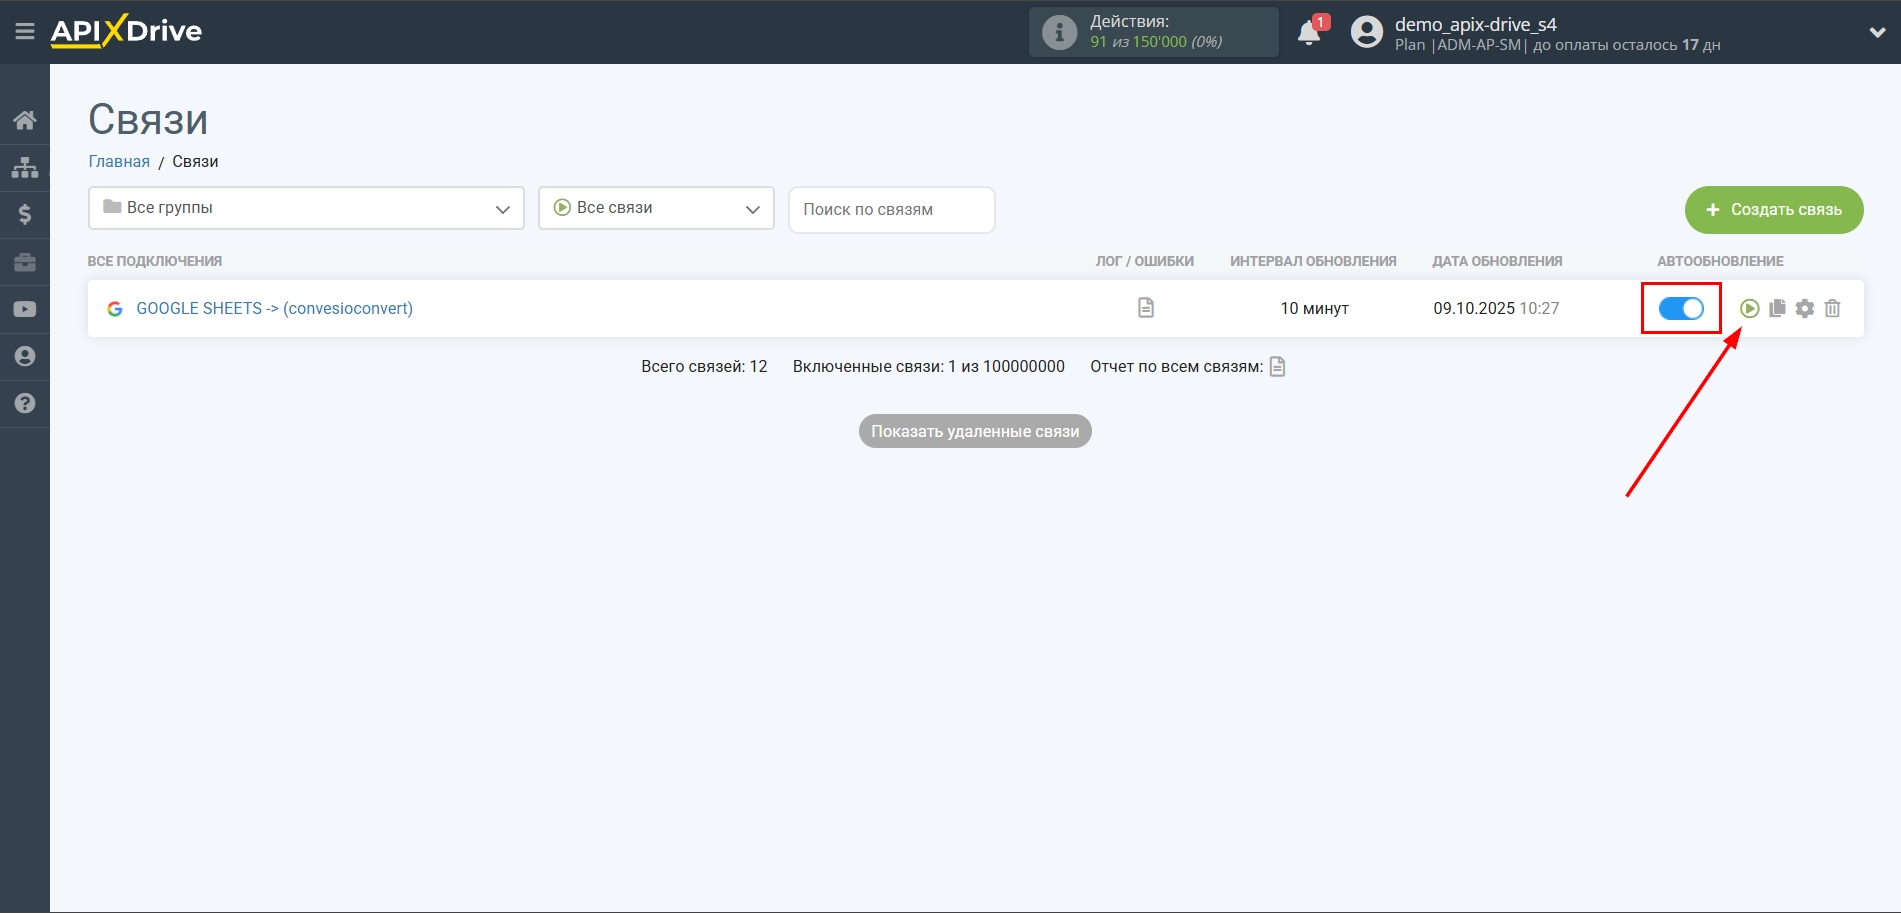Open the connections sitemap sidebar icon

pyautogui.click(x=25, y=167)
